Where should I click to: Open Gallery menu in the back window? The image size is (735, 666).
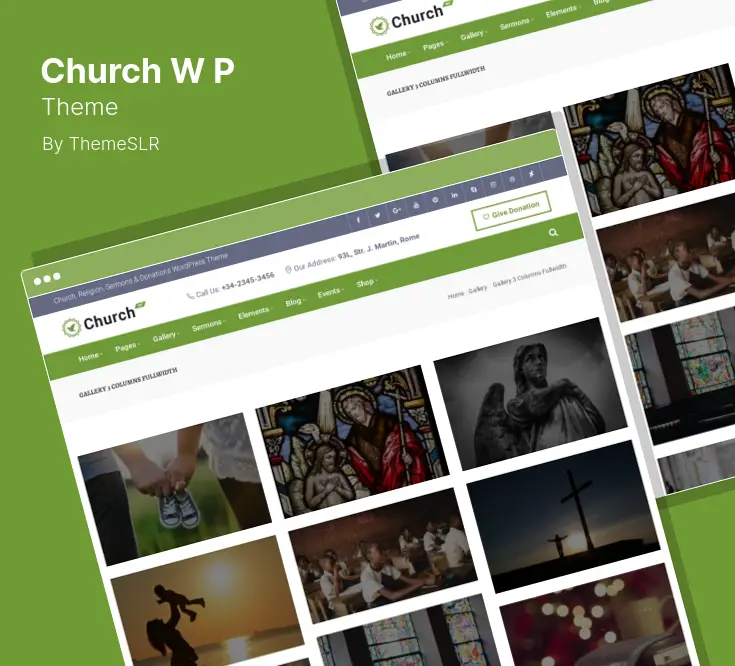coord(473,35)
